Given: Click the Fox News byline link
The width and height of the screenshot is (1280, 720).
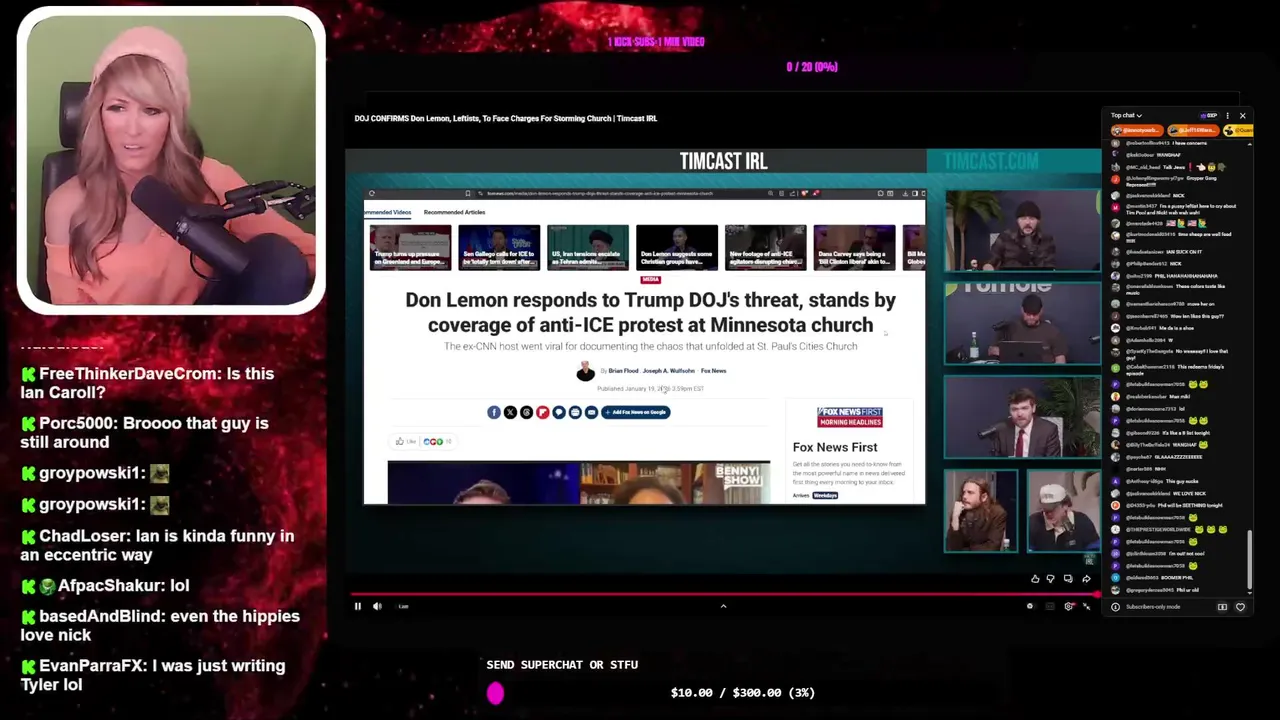Looking at the screenshot, I should coord(713,371).
